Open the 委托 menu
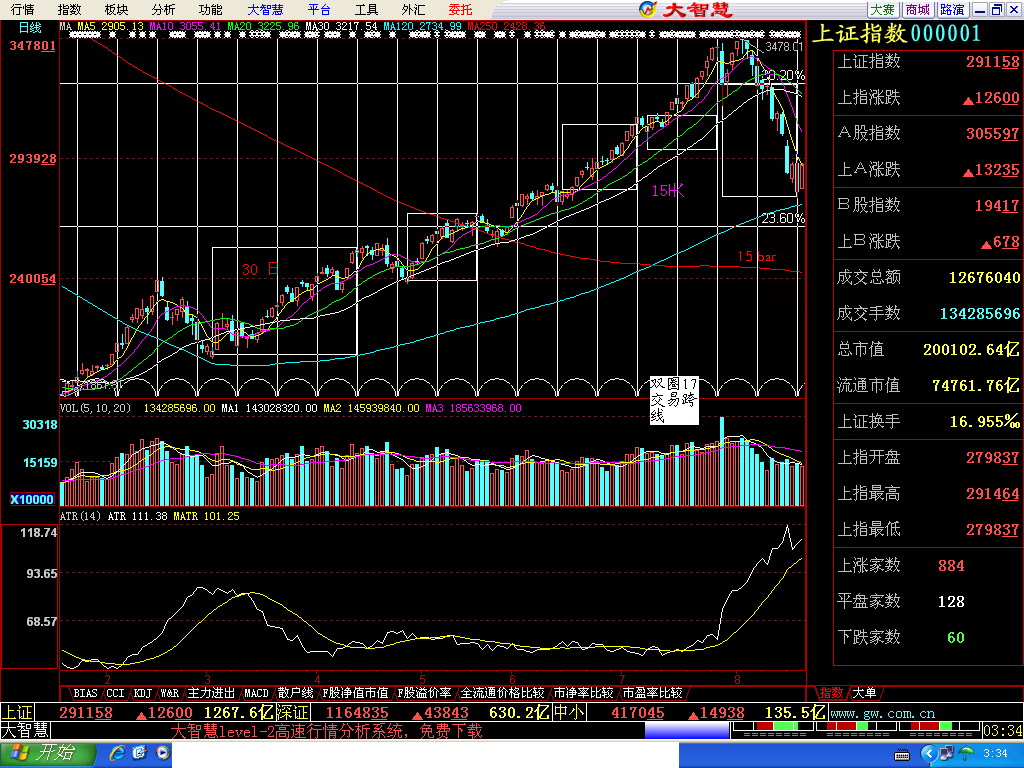1024x768 pixels. tap(460, 9)
